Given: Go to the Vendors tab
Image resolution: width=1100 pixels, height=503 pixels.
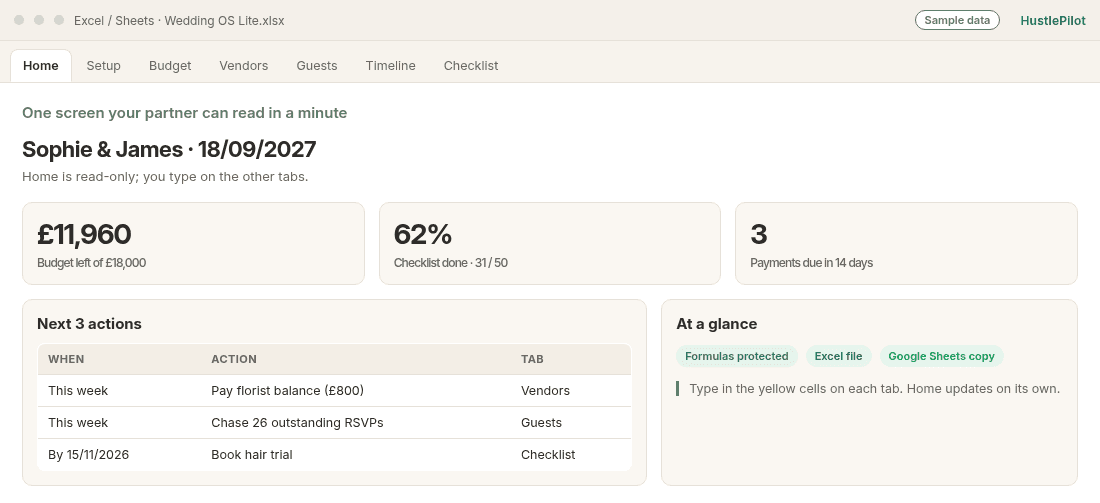Looking at the screenshot, I should coord(243,66).
